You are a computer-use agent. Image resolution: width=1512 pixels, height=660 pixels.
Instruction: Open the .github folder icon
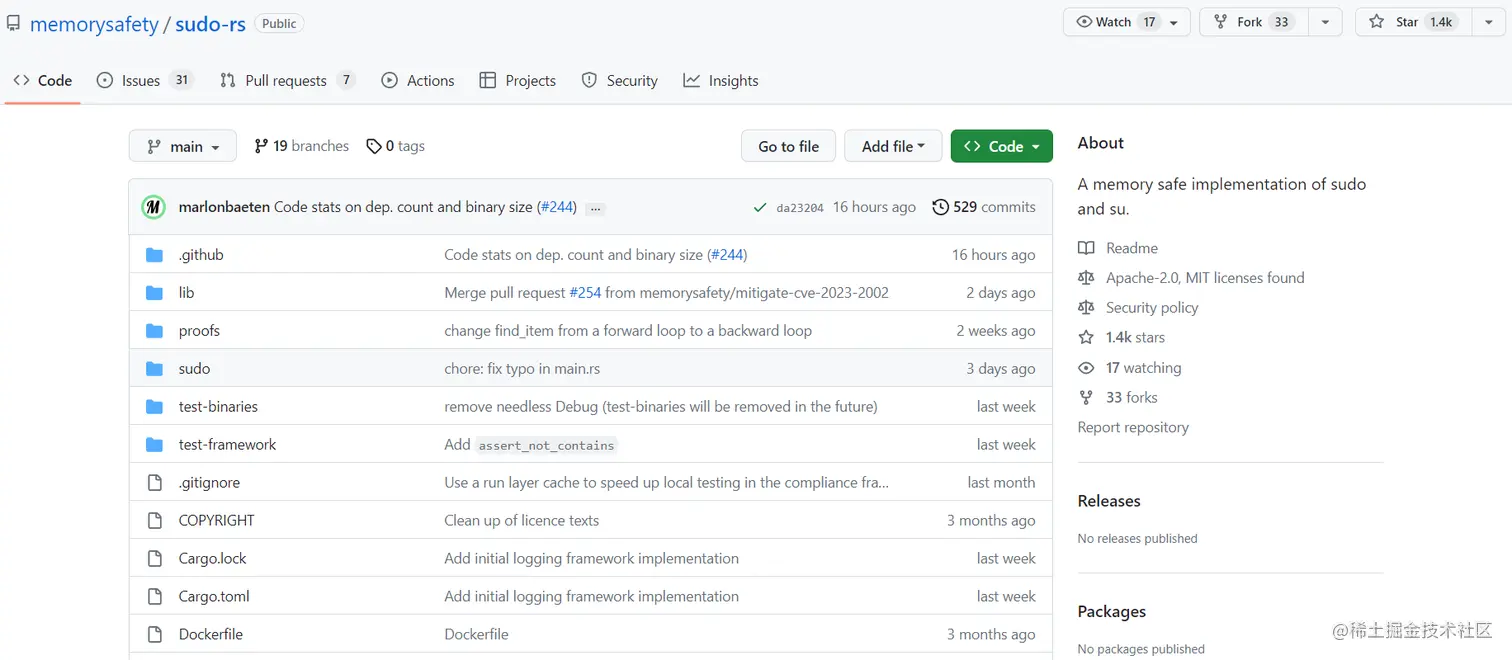tap(154, 255)
